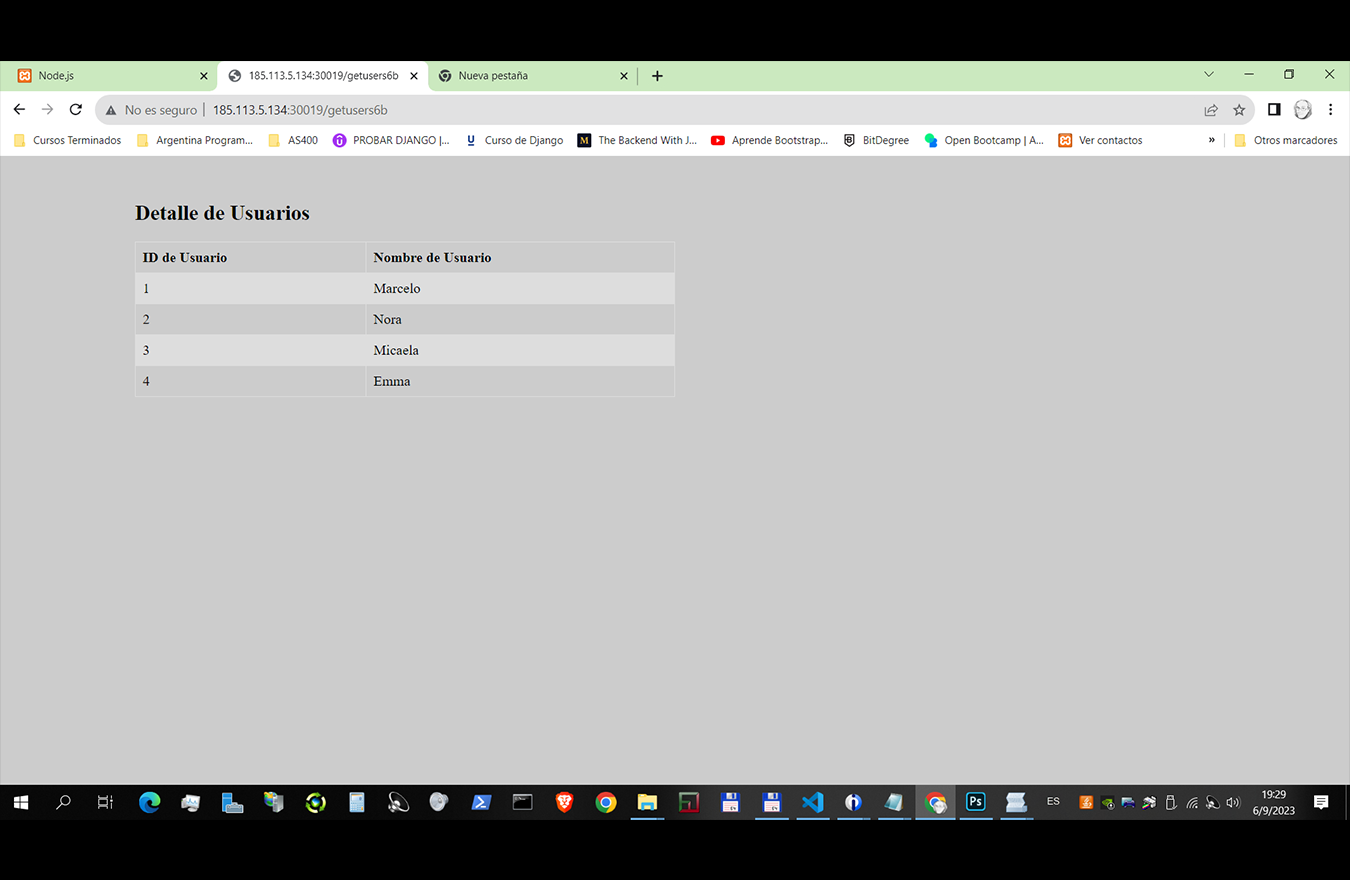
Task: Open PowerShell from the taskbar
Action: [481, 802]
